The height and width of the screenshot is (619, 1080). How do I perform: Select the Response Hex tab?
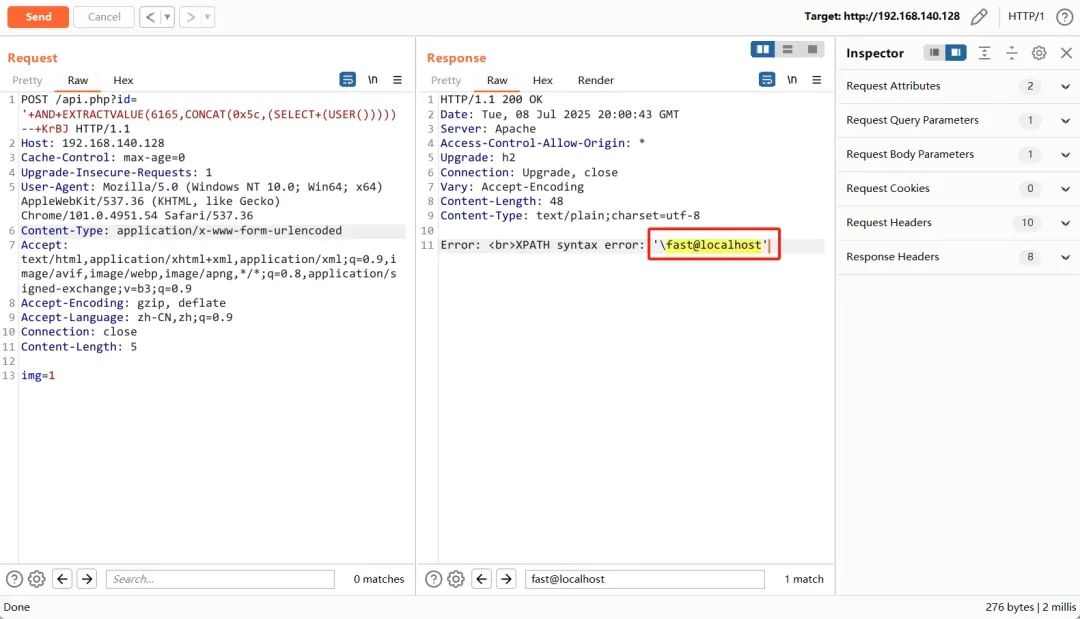pyautogui.click(x=543, y=81)
